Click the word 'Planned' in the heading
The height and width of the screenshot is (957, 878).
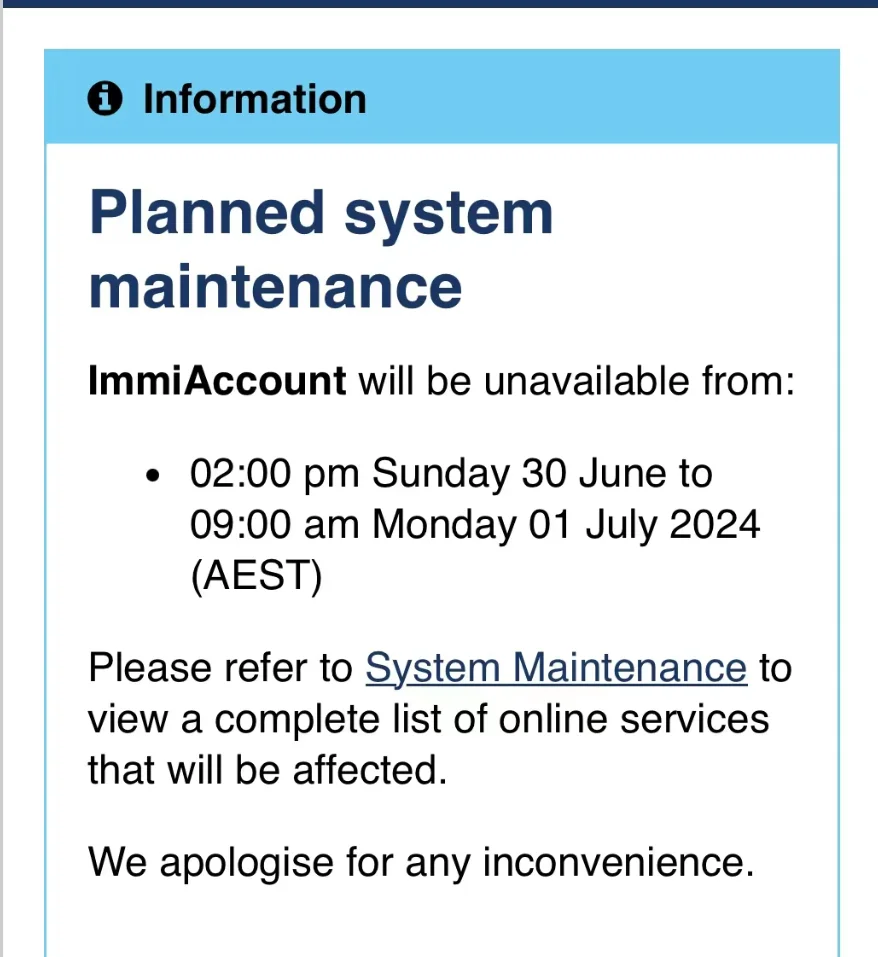[x=206, y=212]
